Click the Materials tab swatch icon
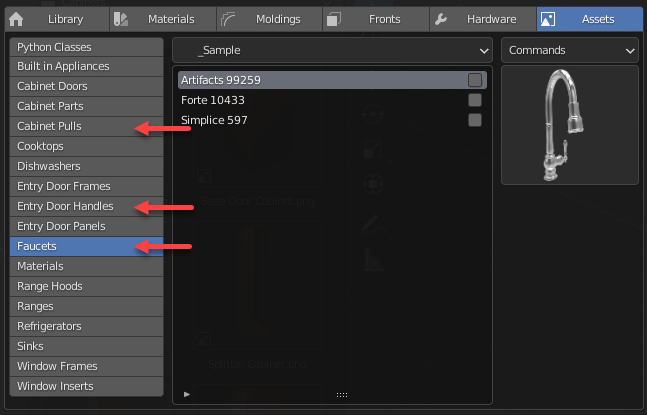This screenshot has height=415, width=647. click(x=121, y=18)
